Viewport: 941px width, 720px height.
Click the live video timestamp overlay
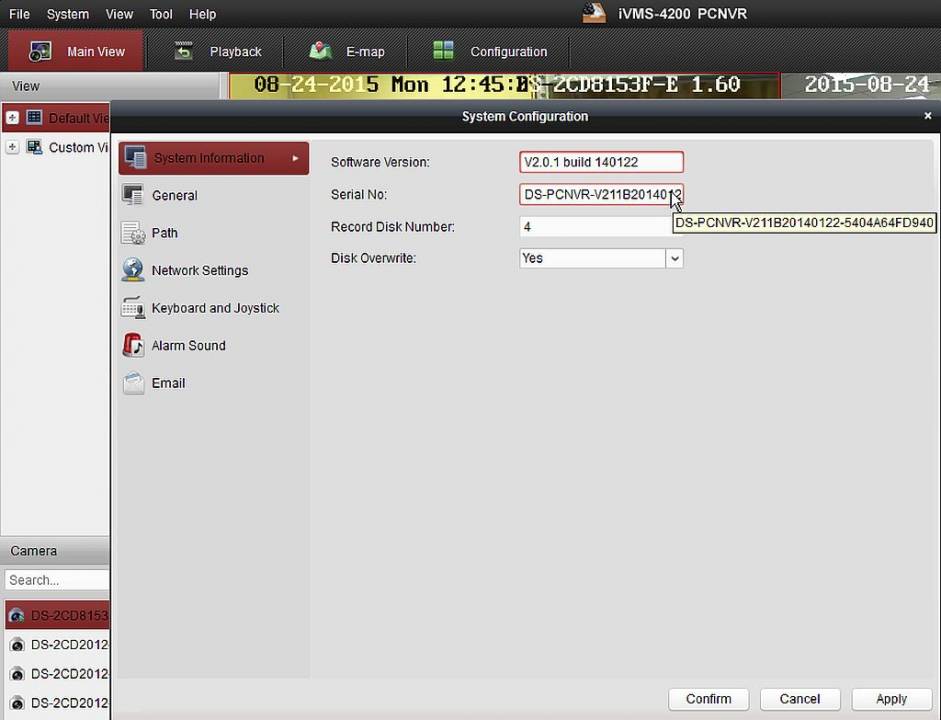[x=390, y=85]
